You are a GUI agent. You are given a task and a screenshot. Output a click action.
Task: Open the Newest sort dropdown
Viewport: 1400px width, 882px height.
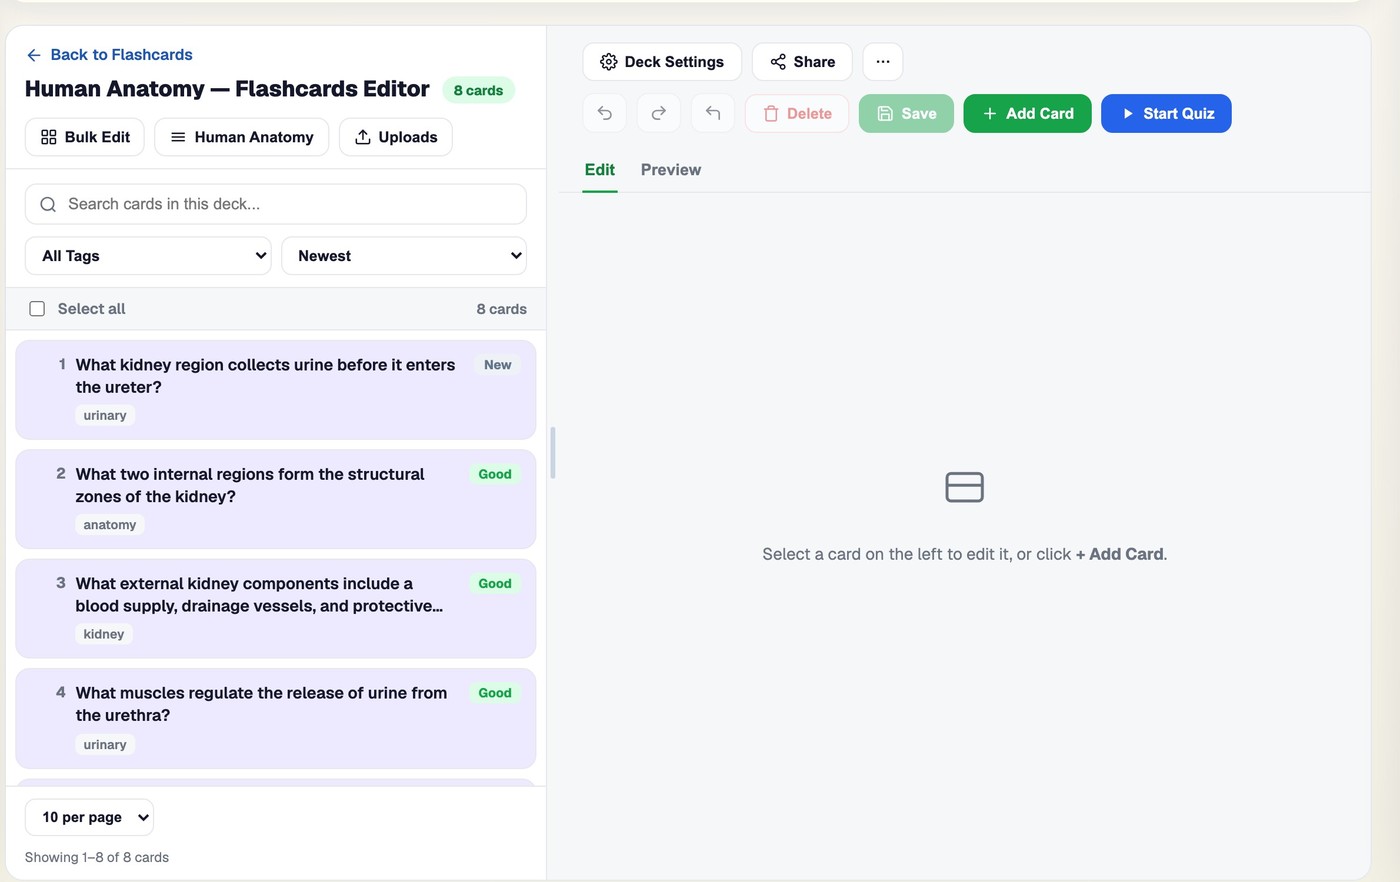tap(404, 256)
